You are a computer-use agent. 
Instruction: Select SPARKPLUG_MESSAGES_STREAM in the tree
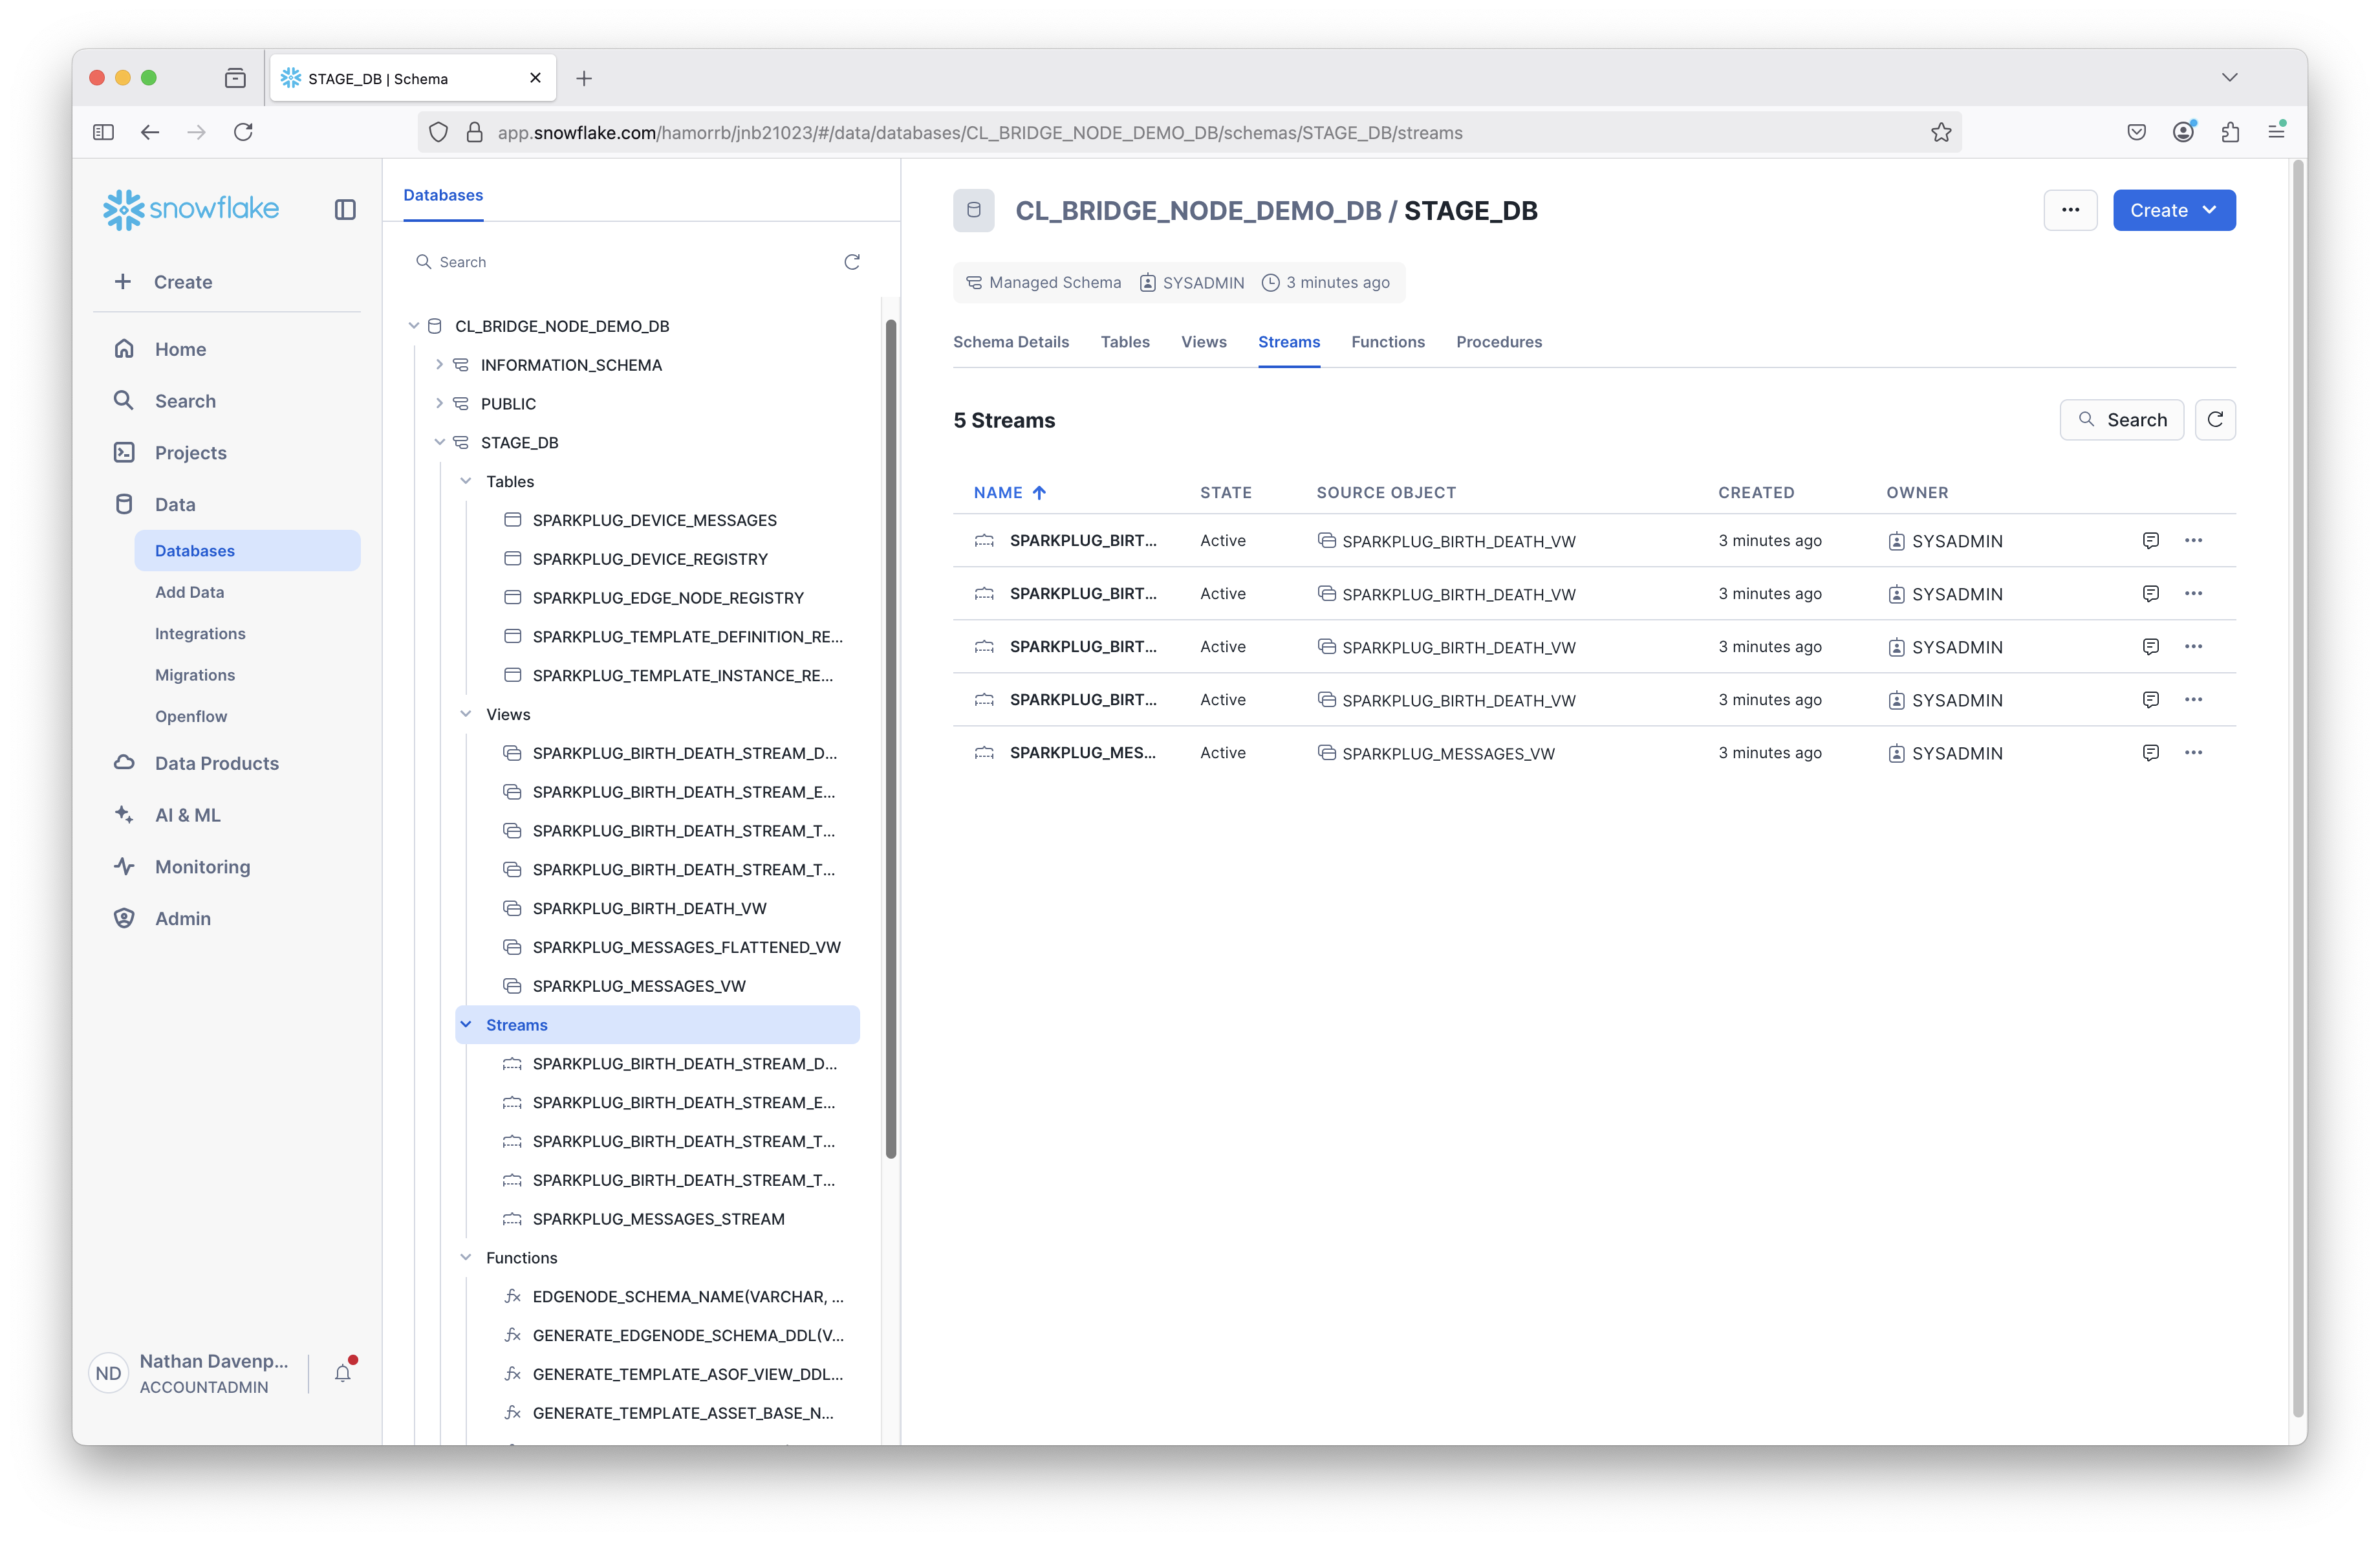658,1219
